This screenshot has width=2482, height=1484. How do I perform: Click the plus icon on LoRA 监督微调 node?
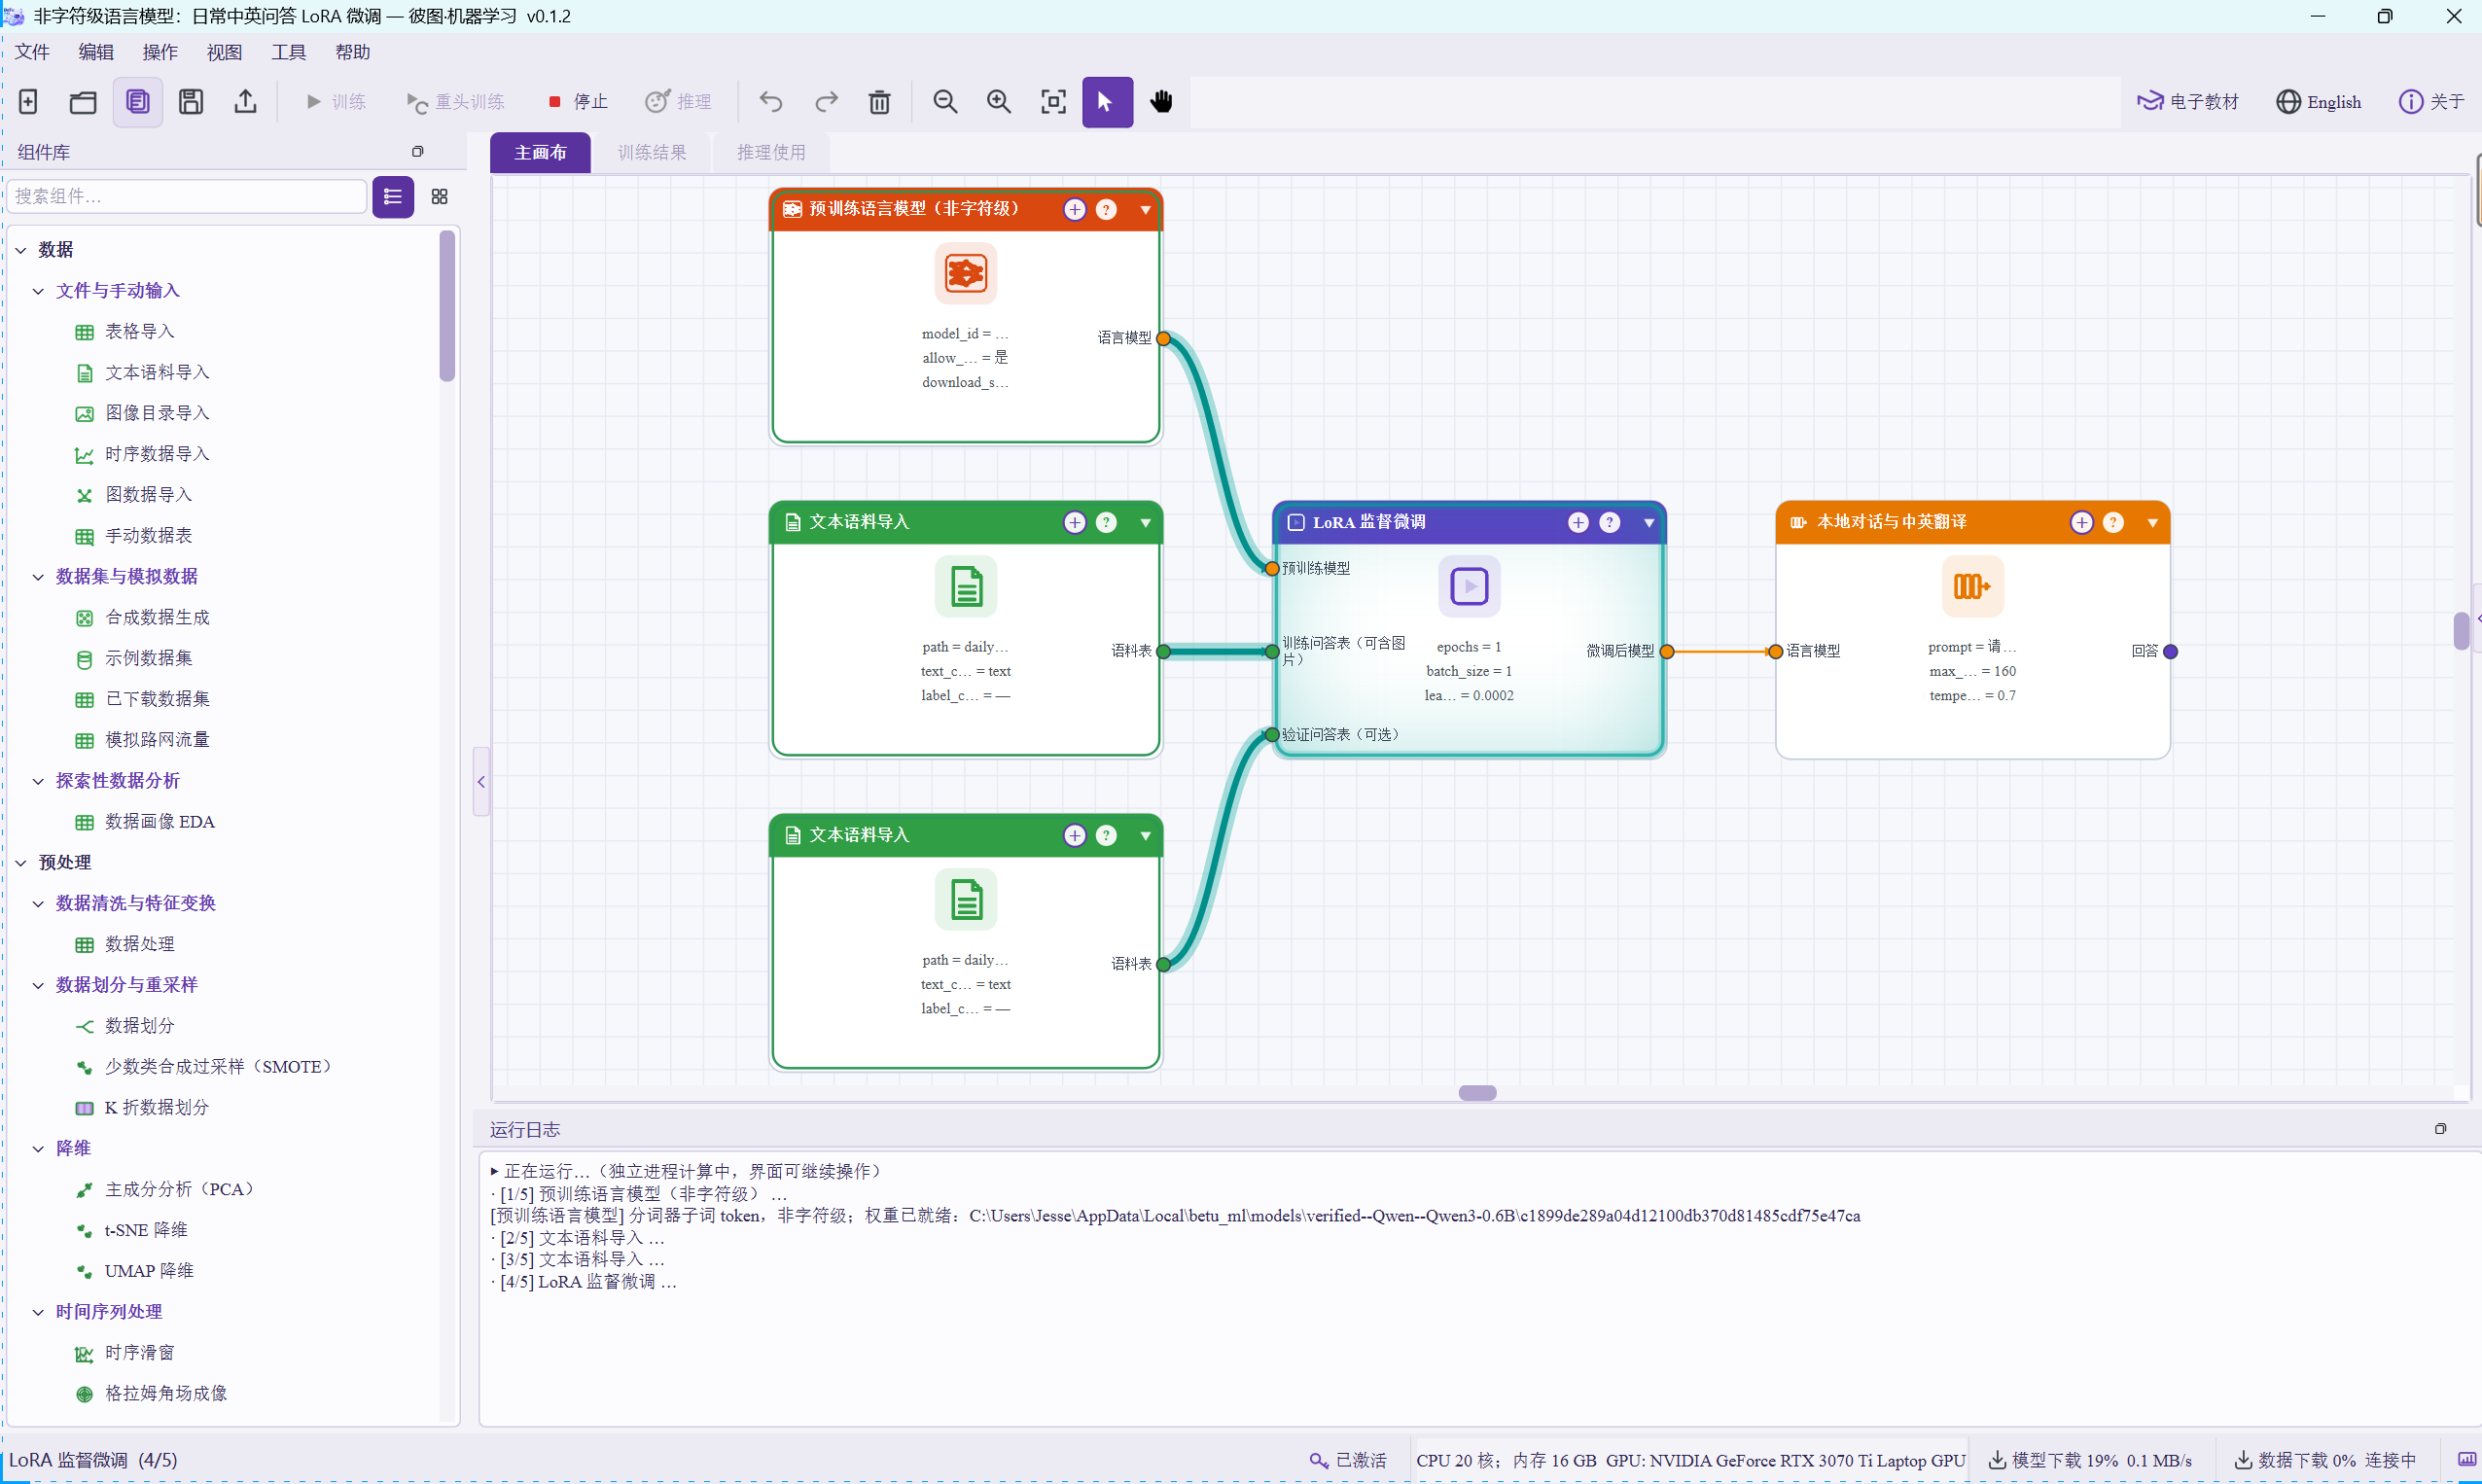(x=1578, y=522)
